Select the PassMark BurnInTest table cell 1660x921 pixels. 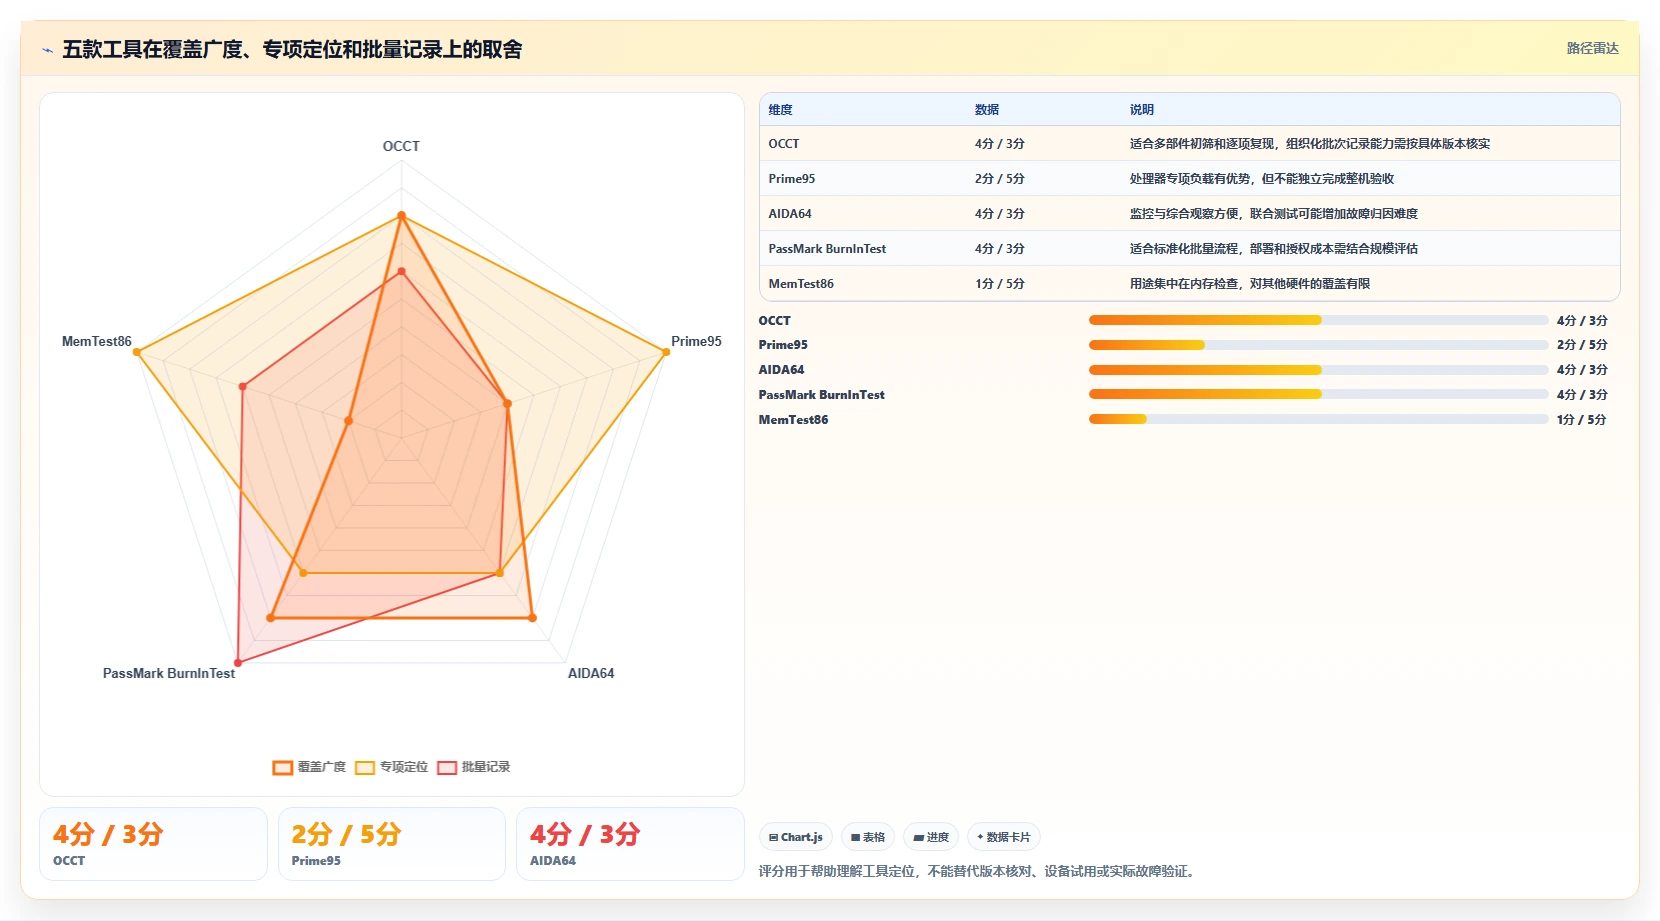(x=827, y=249)
